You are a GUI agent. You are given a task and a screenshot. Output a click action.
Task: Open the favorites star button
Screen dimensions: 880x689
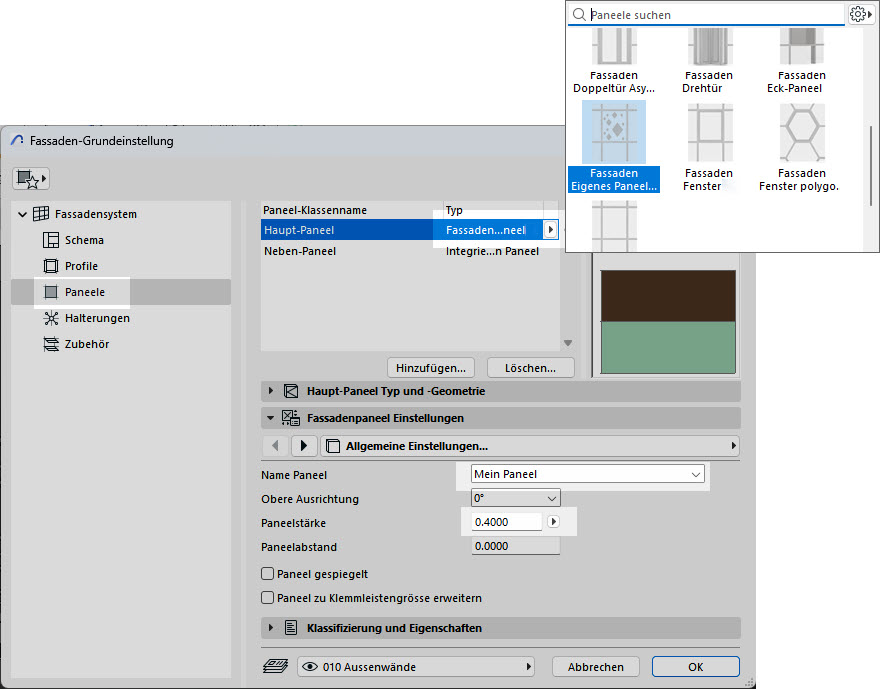click(x=31, y=179)
